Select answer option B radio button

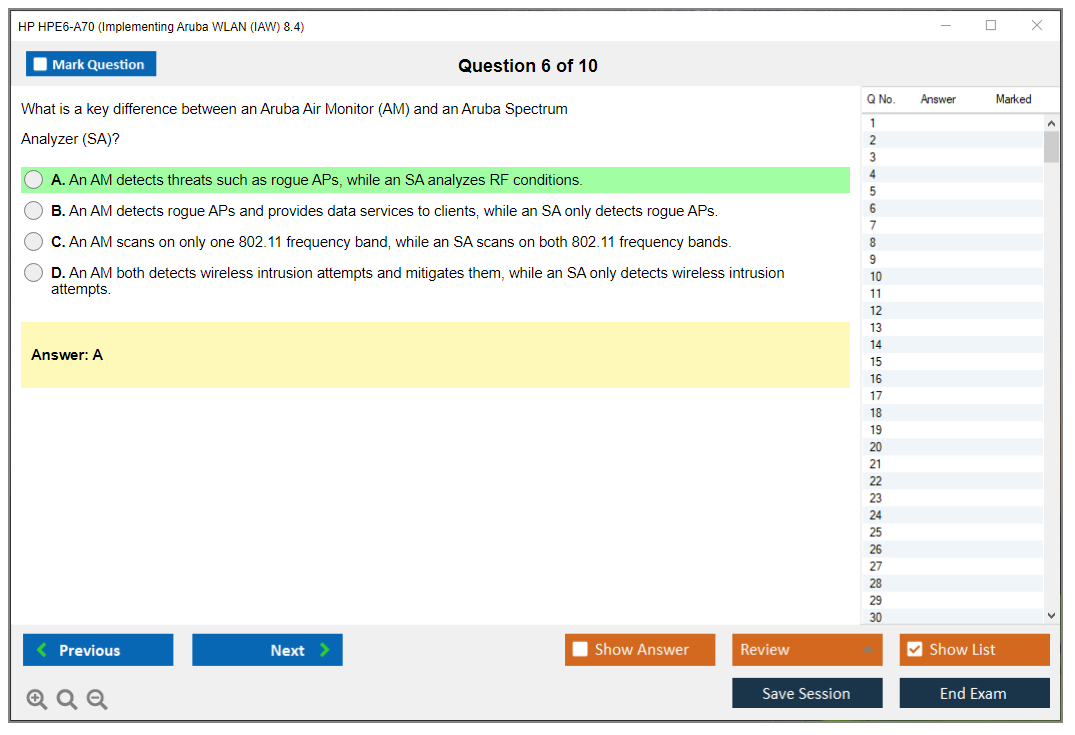(34, 211)
